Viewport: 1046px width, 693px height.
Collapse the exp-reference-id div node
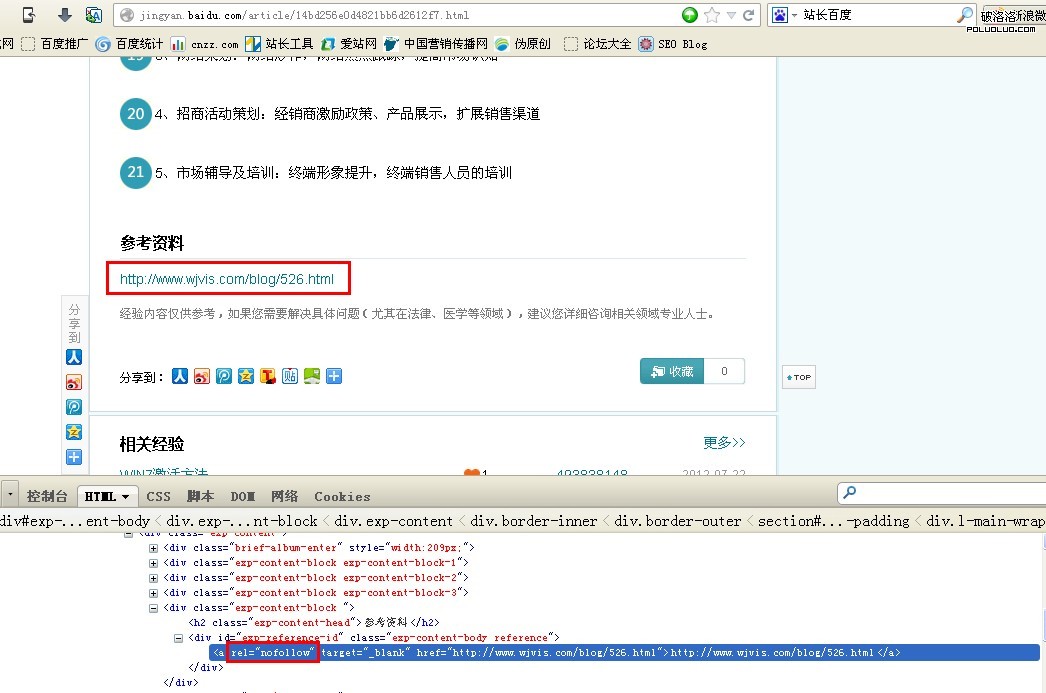click(179, 638)
